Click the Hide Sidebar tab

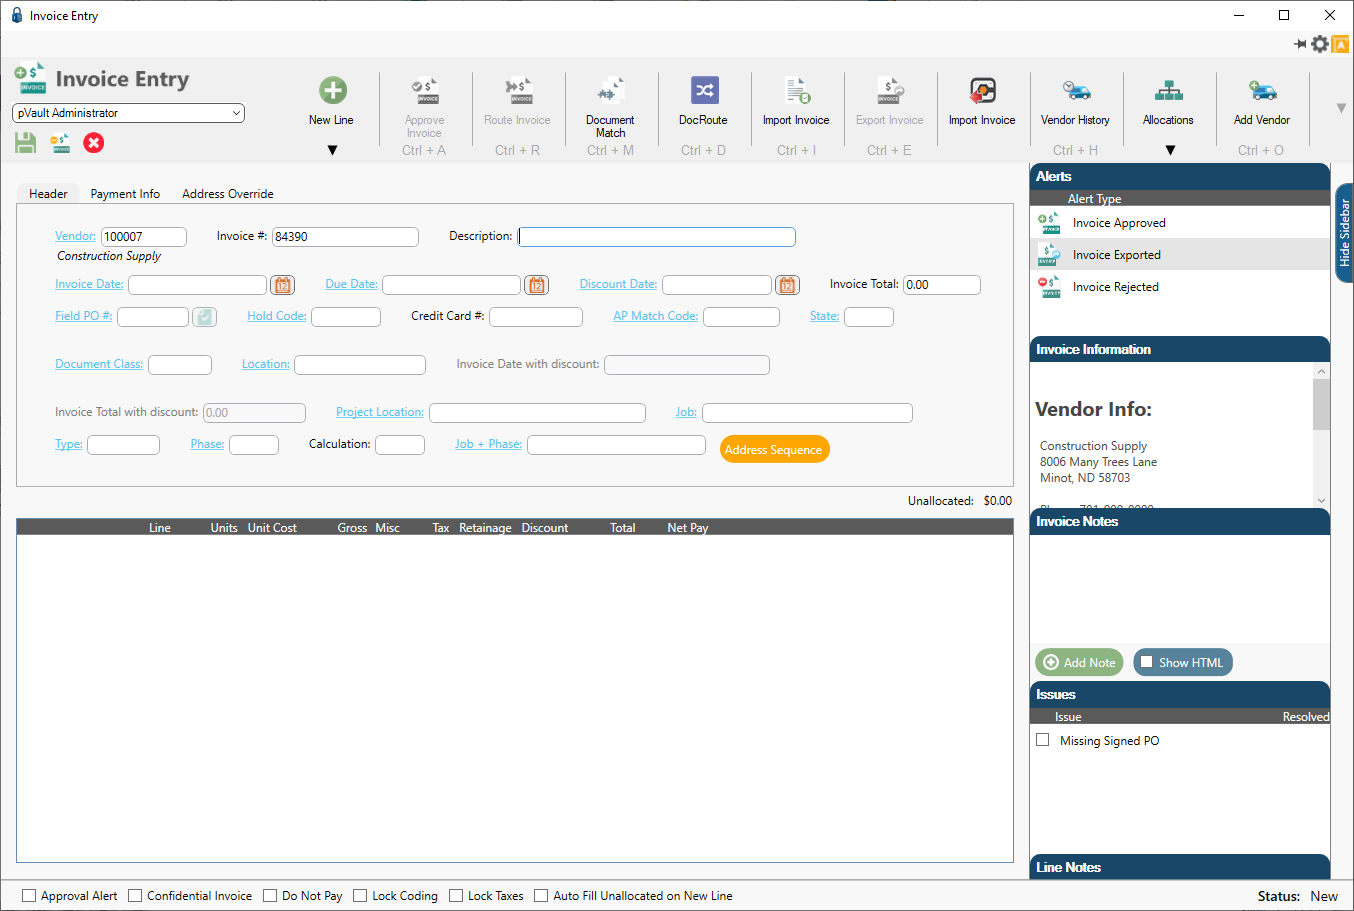[x=1344, y=233]
